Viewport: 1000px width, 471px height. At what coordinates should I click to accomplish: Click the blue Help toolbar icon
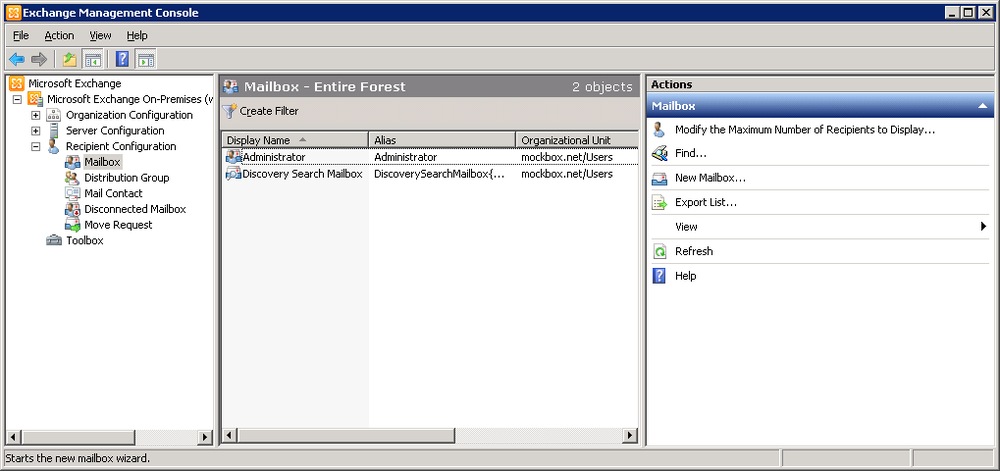click(x=122, y=60)
